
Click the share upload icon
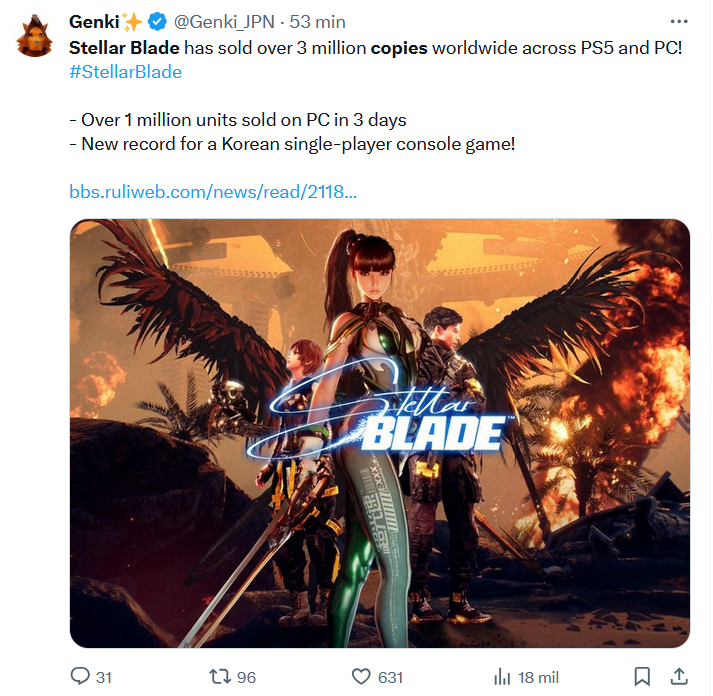pos(679,676)
